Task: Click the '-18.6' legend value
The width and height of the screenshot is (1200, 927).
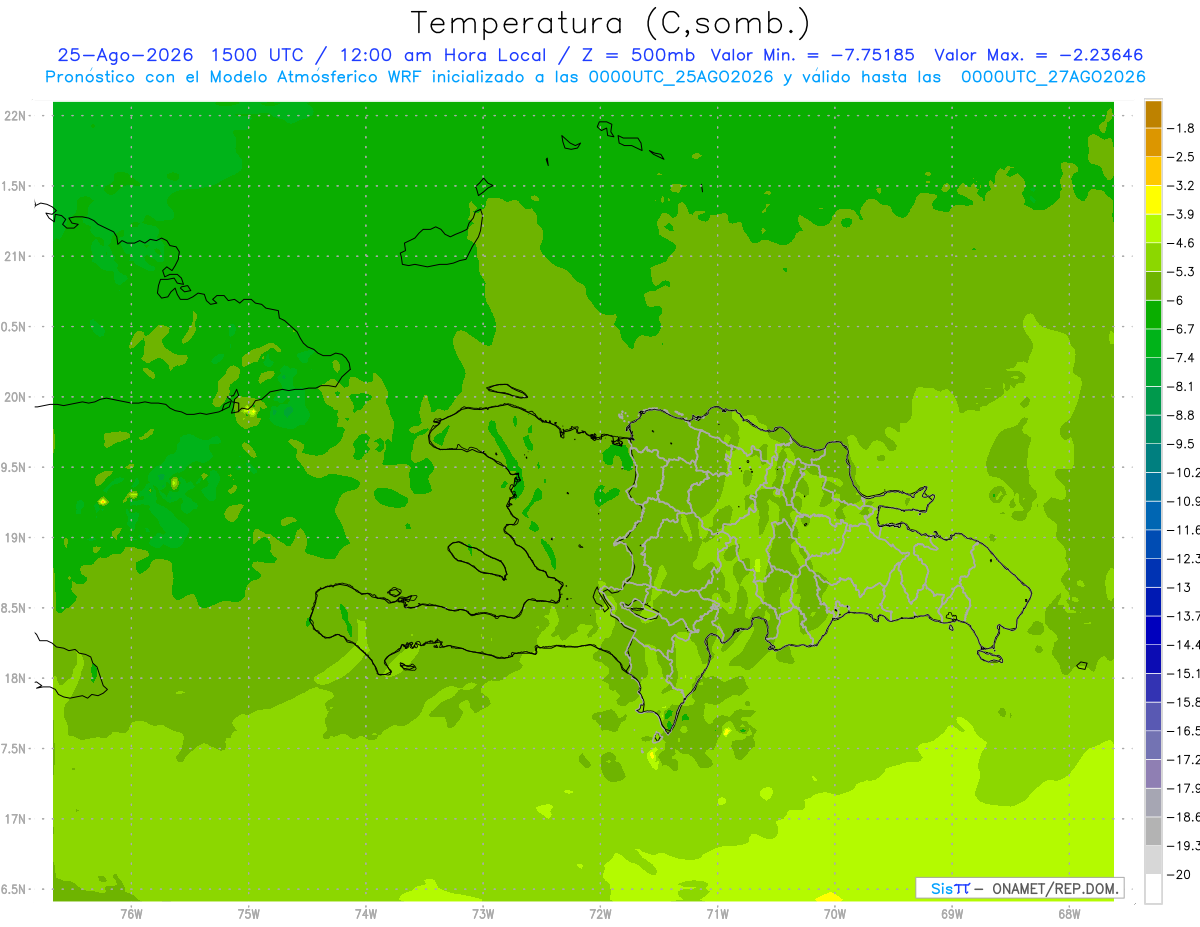Action: pos(1183,816)
